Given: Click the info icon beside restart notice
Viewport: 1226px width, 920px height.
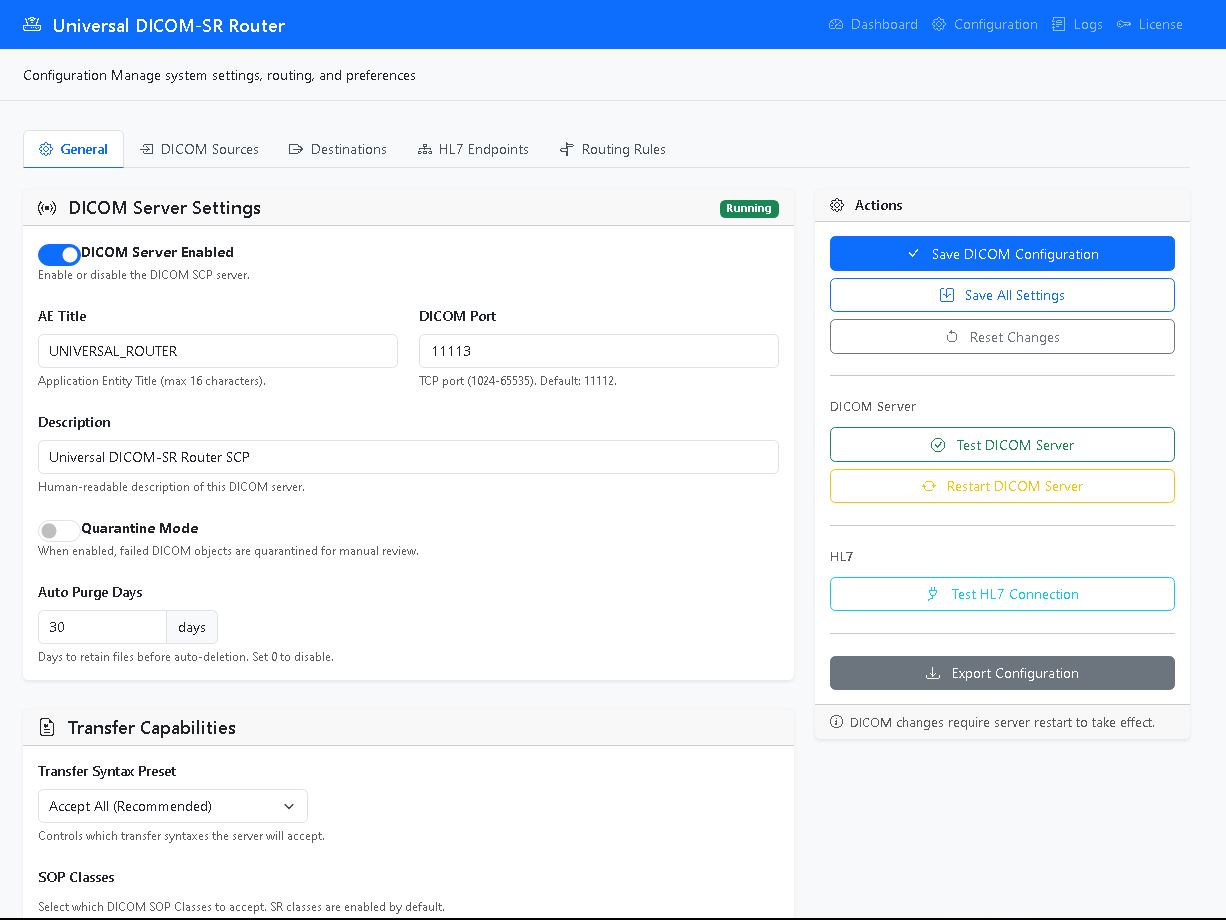Looking at the screenshot, I should (837, 722).
